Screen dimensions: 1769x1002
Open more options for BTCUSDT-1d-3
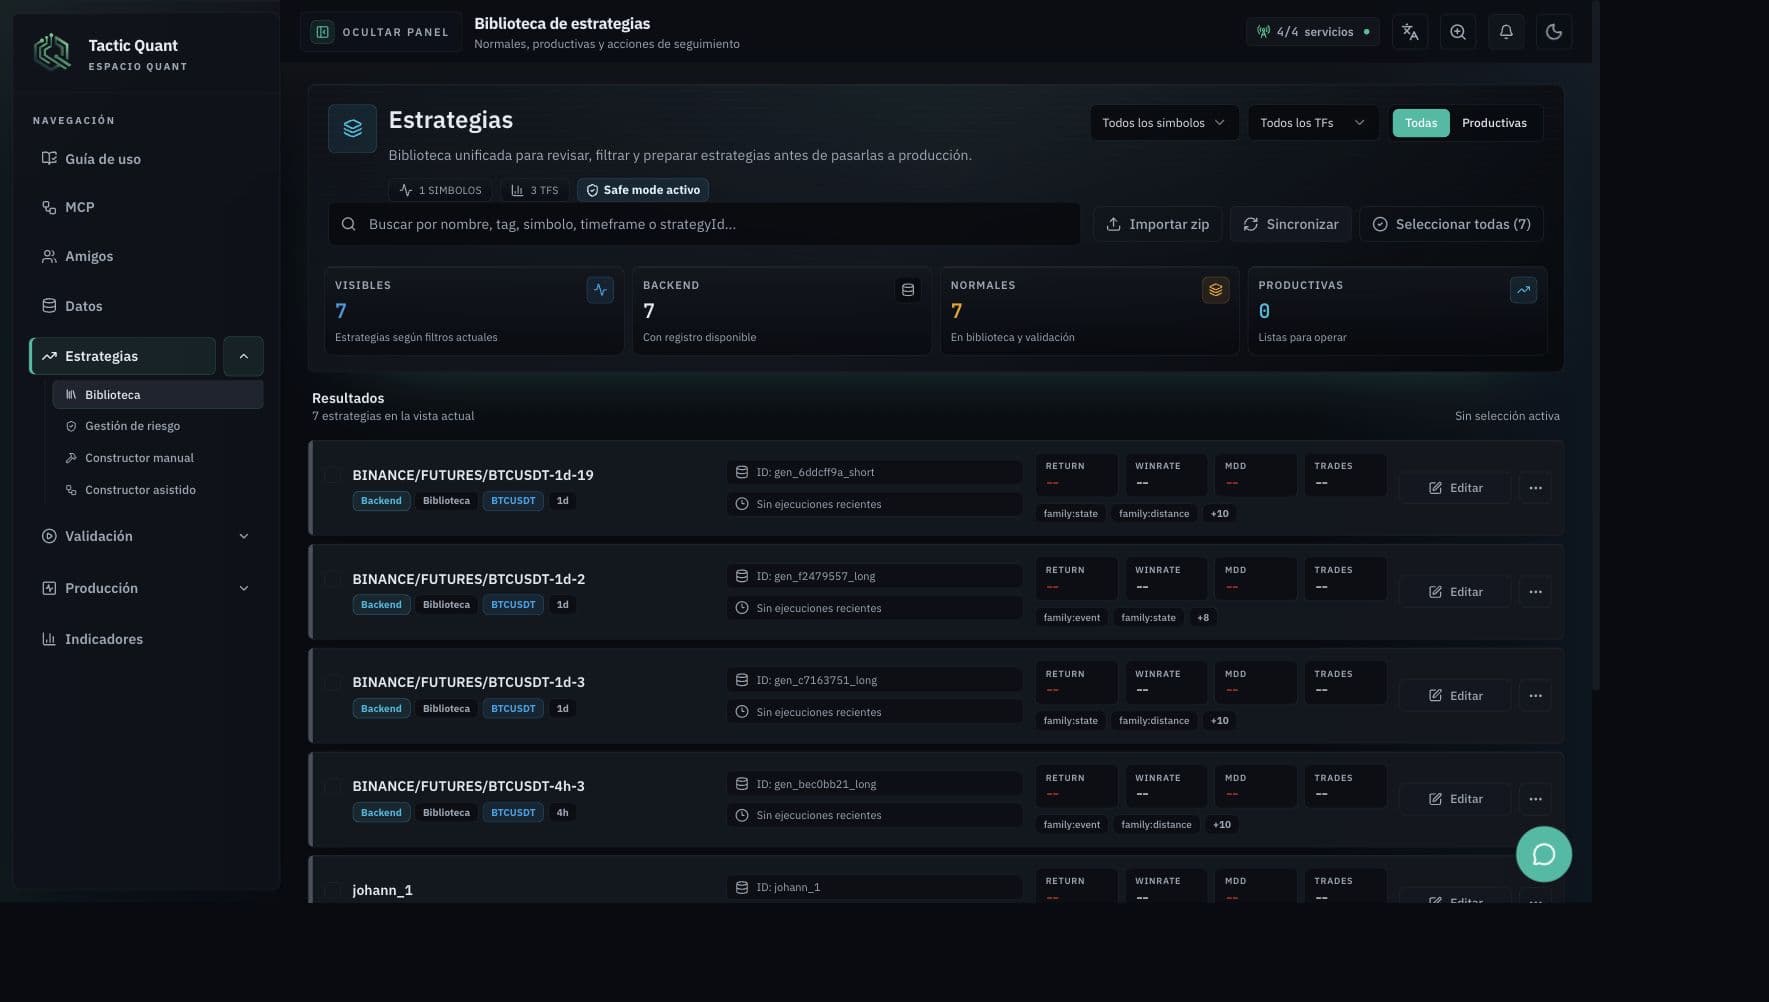pos(1535,696)
